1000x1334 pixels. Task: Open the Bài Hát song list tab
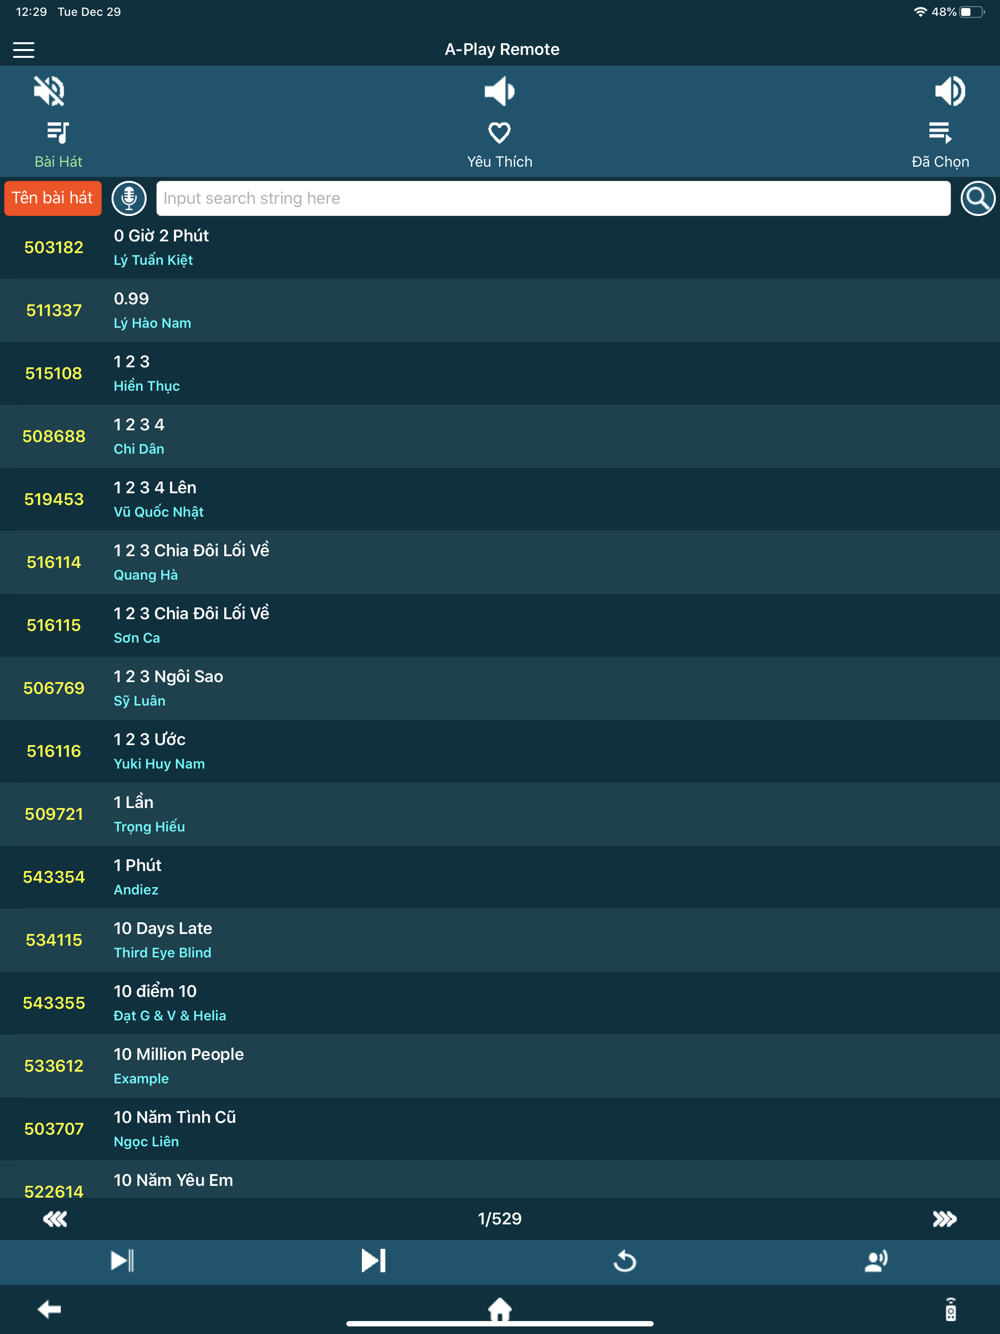pyautogui.click(x=58, y=145)
